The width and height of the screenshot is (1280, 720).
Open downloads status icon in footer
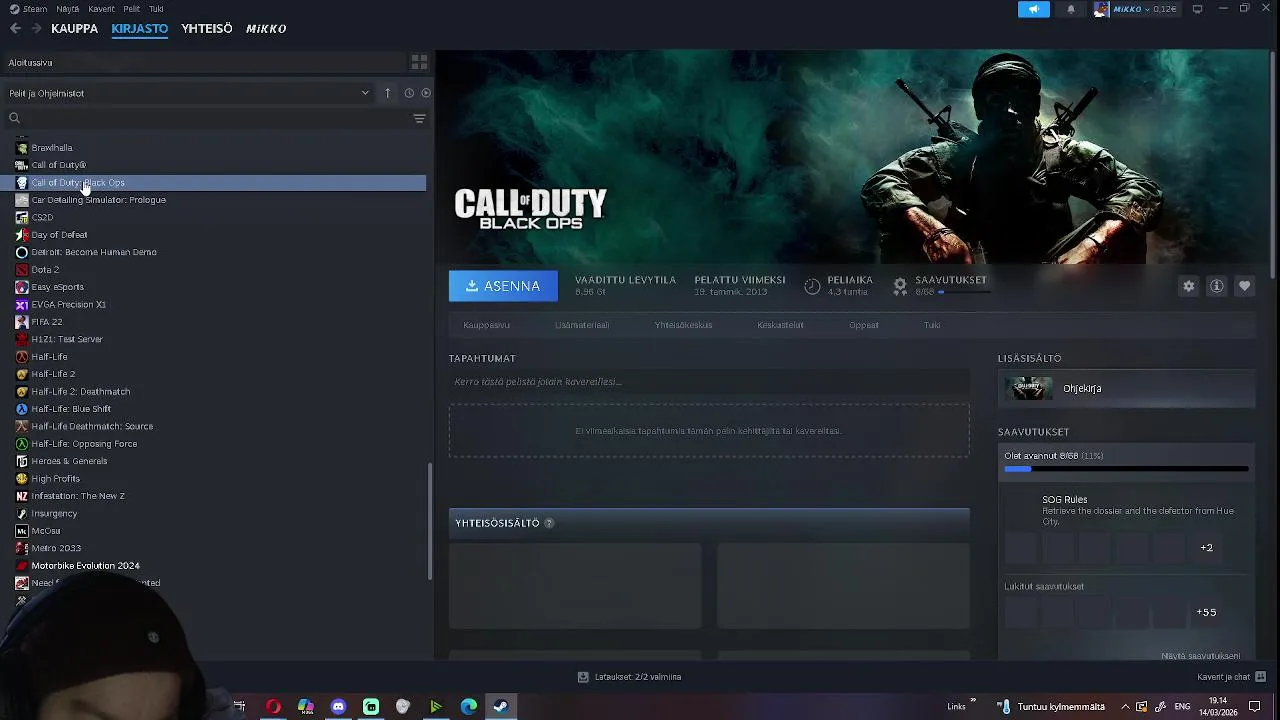click(583, 677)
